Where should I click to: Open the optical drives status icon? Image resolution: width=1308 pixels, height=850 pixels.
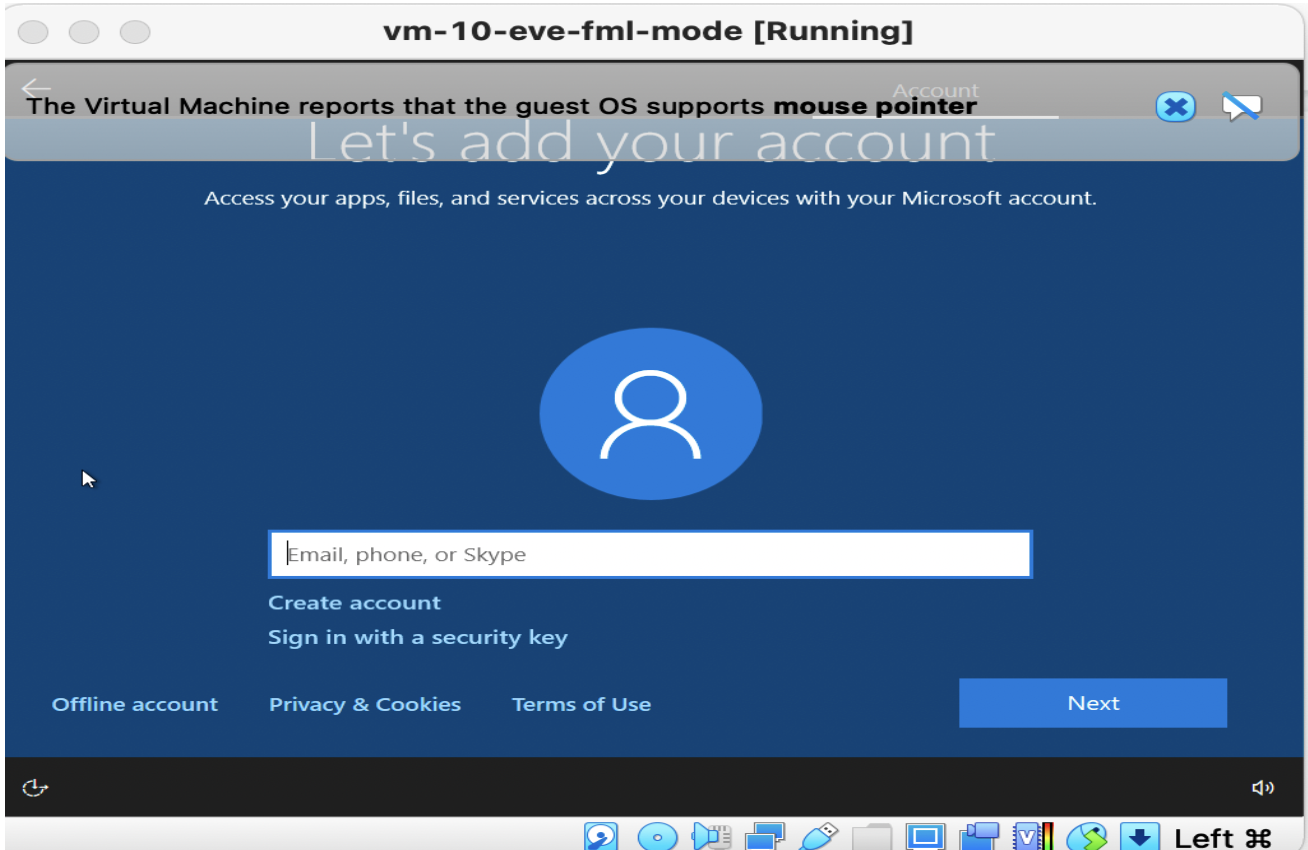pos(657,836)
